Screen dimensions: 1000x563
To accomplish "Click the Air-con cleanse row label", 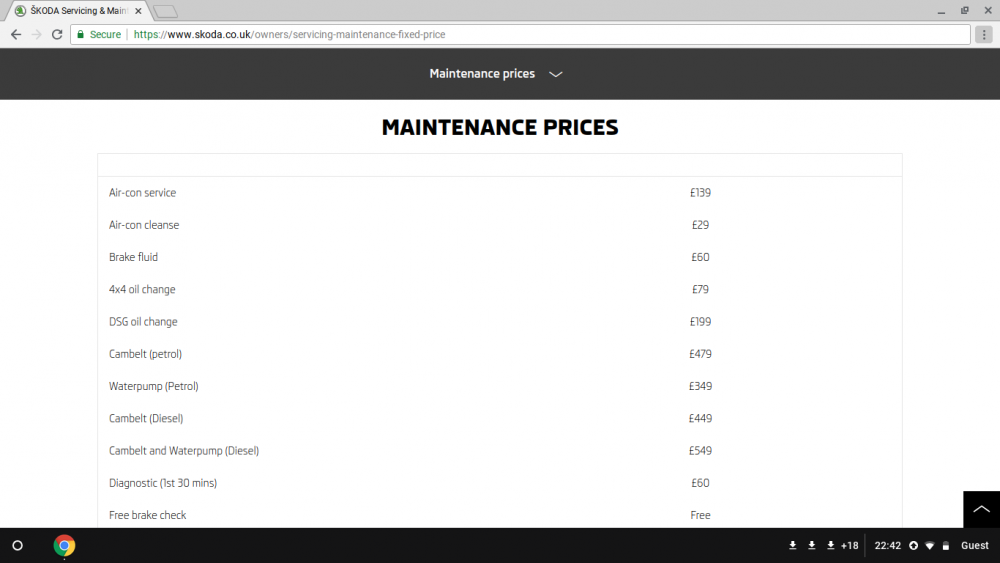I will point(144,225).
